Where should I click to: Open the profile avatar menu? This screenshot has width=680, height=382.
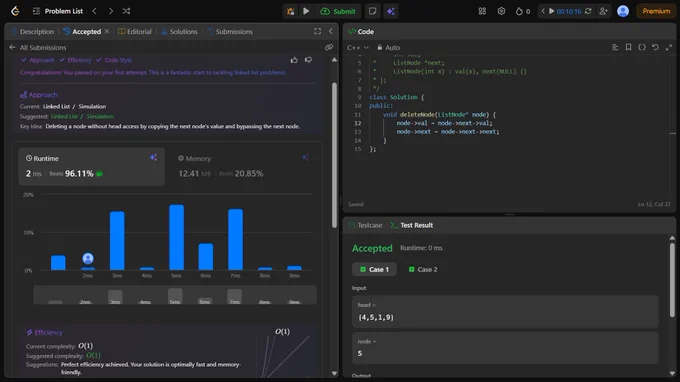click(623, 11)
